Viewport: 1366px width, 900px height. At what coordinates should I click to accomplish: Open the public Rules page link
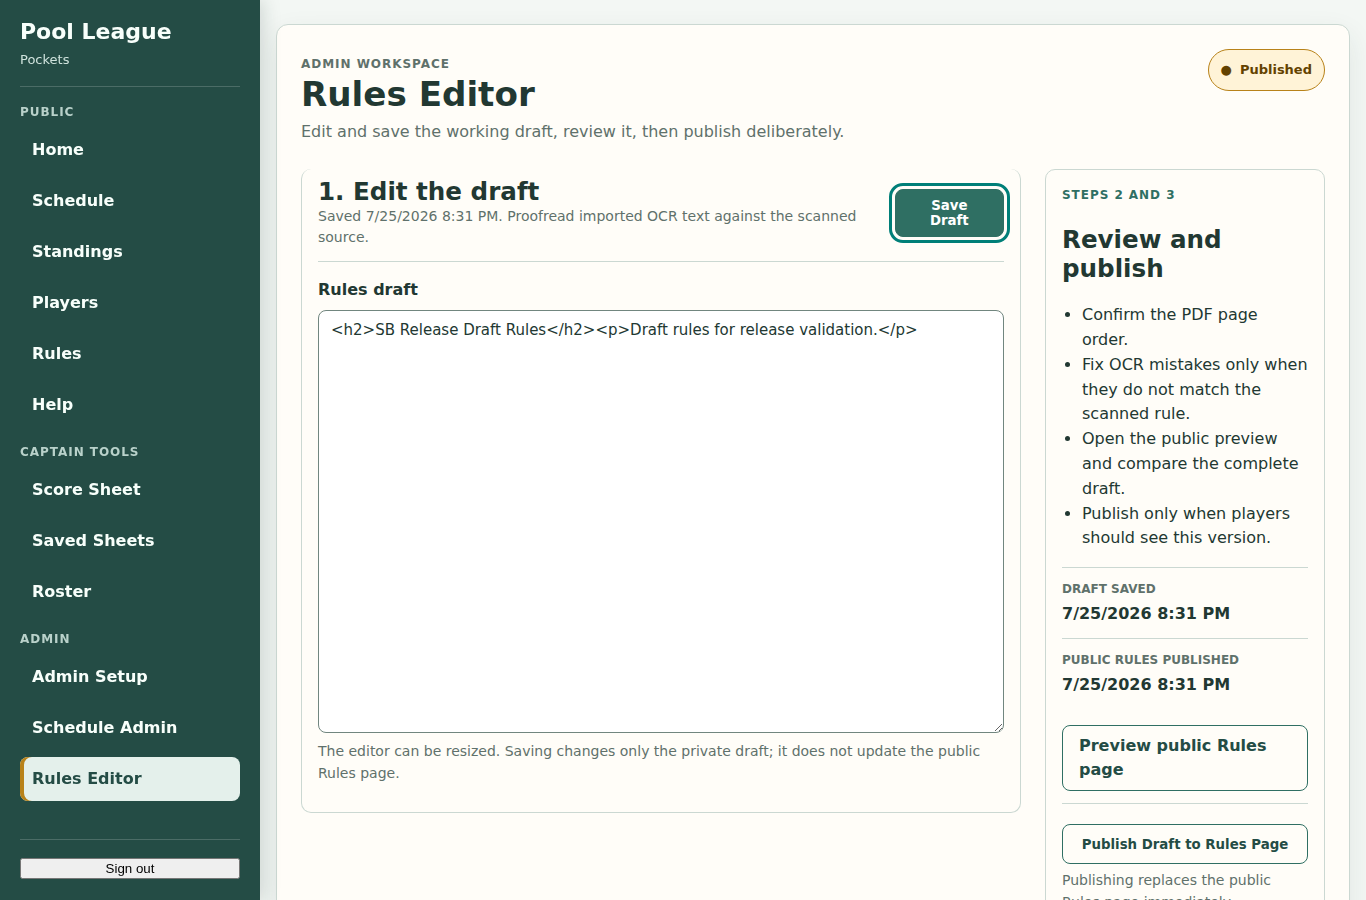tap(130, 353)
